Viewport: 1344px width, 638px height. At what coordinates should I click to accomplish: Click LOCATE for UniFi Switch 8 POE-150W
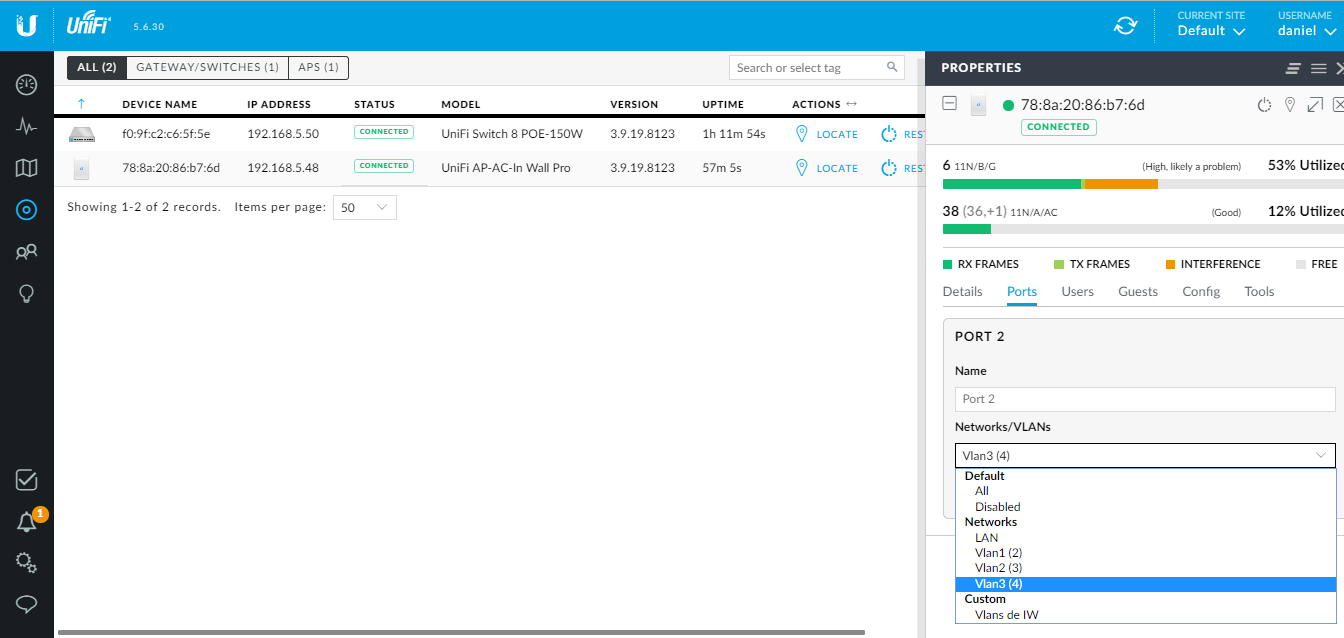[827, 134]
